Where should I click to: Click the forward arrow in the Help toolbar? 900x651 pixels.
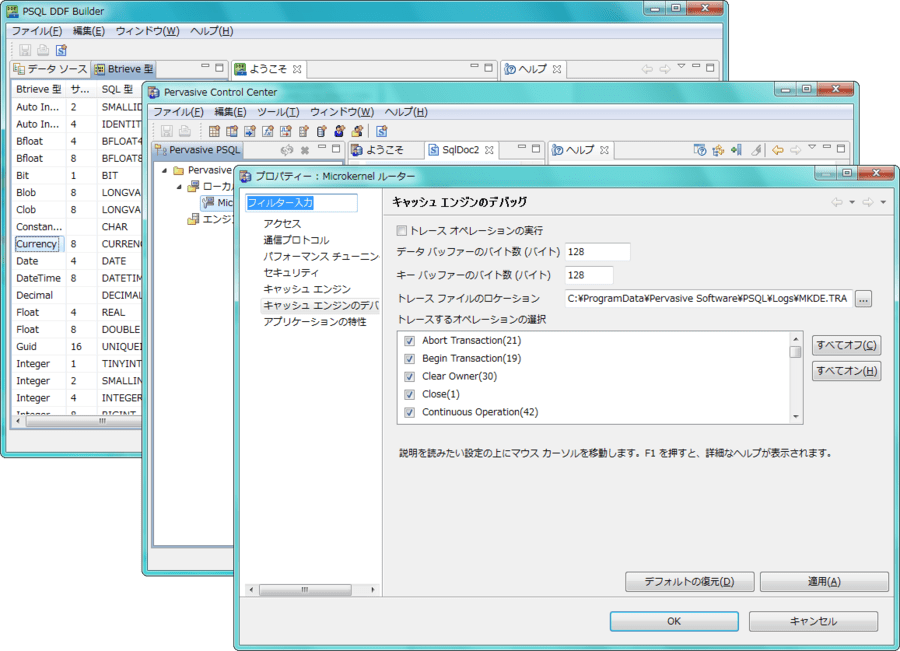pos(795,150)
